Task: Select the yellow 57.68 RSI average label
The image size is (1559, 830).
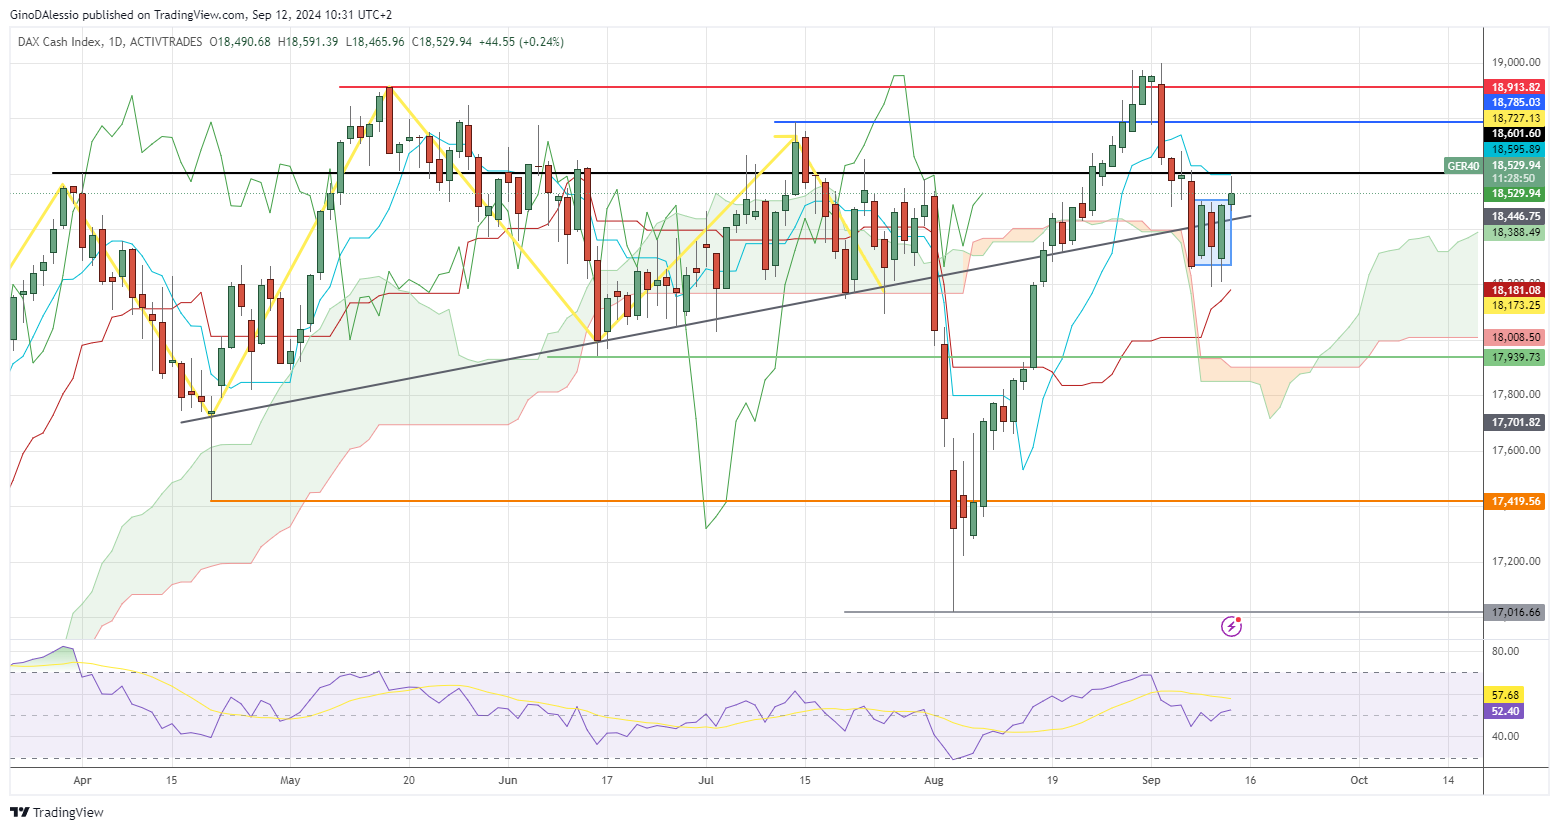Action: [1505, 695]
